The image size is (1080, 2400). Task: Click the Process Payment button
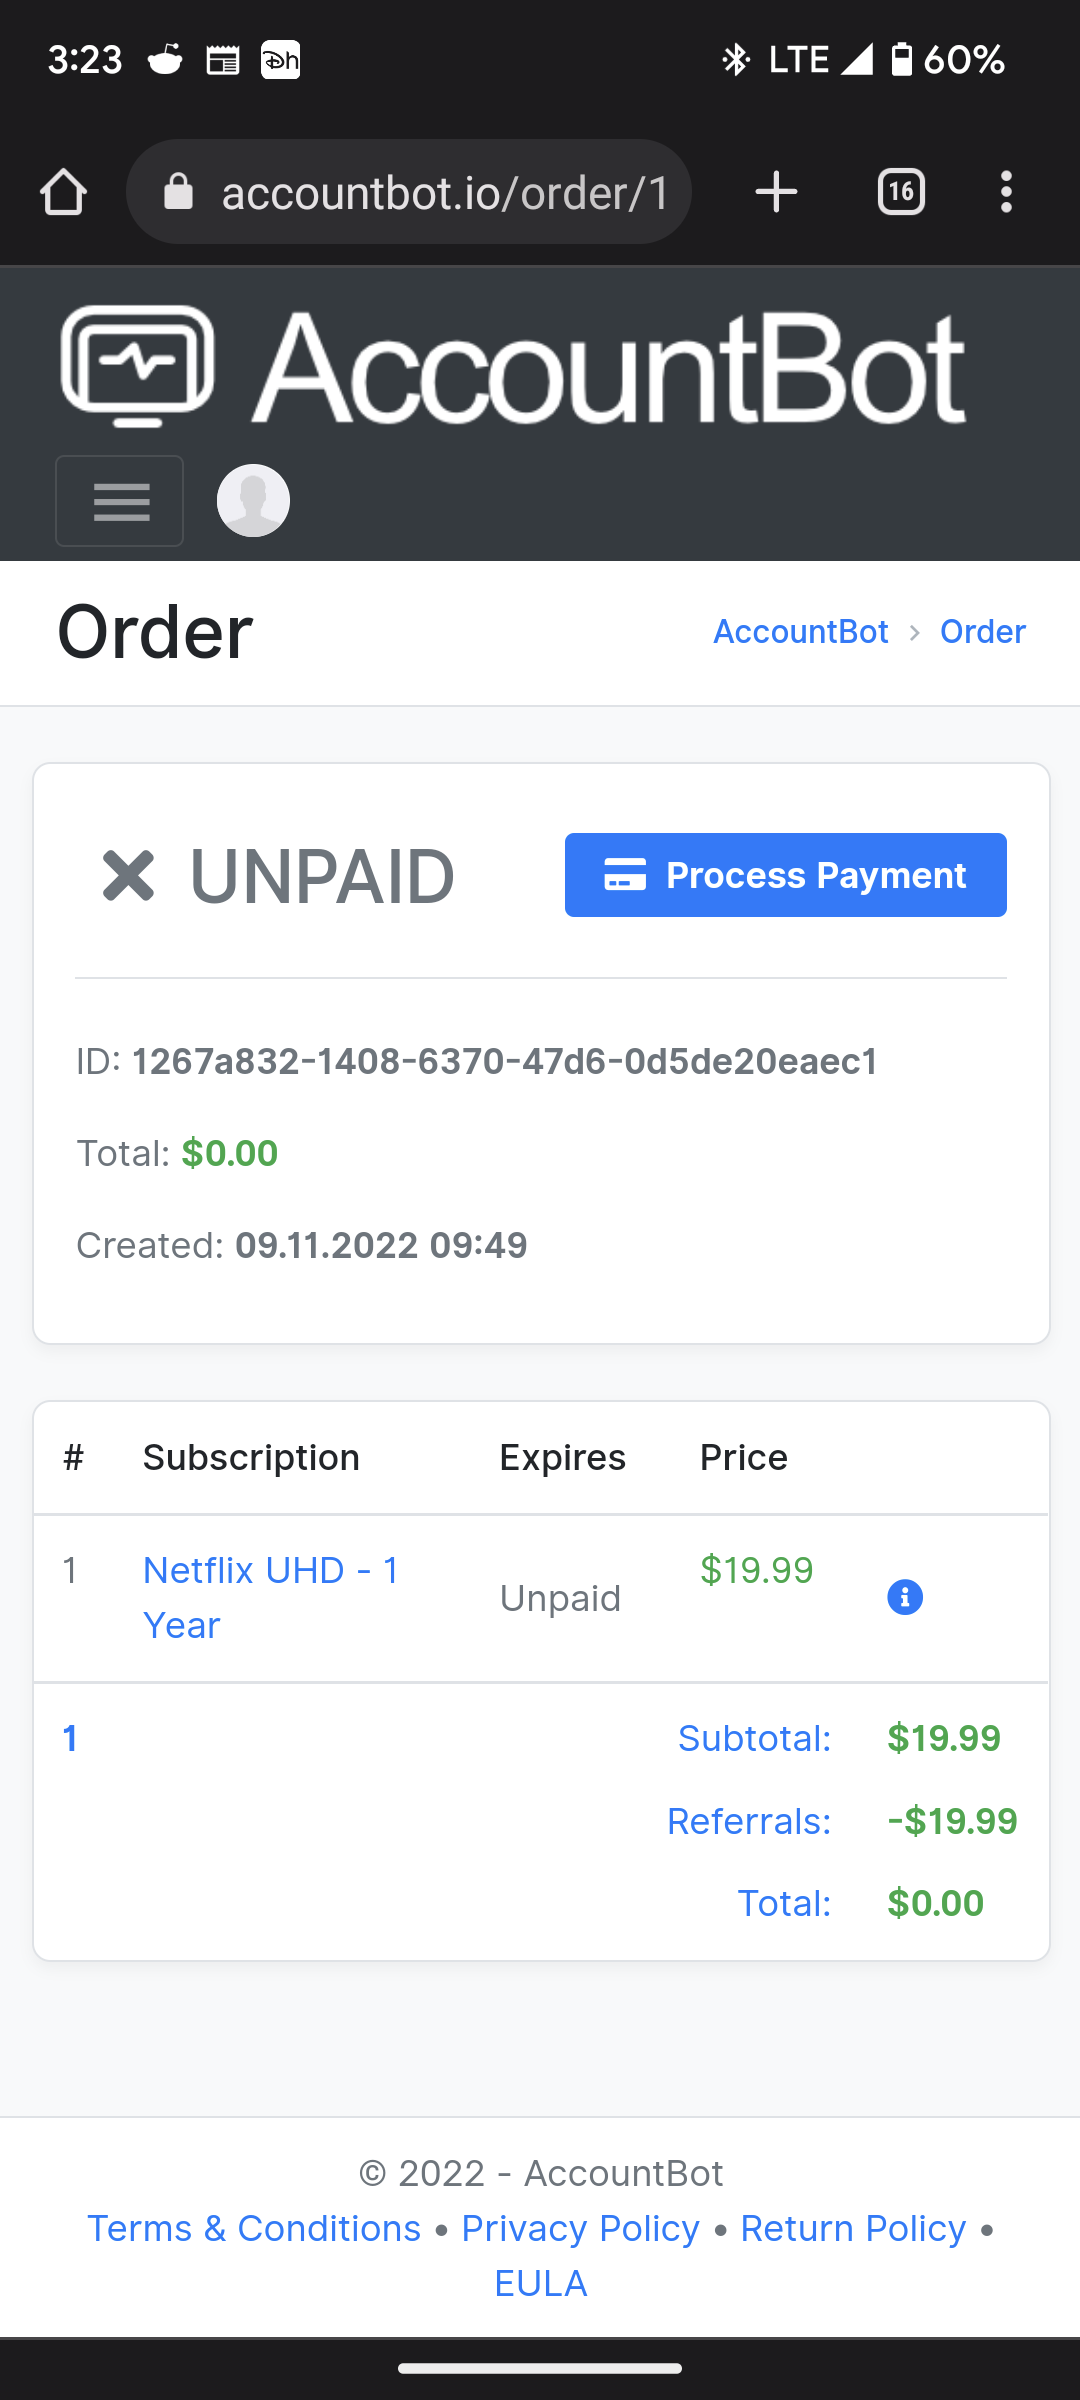pos(786,875)
